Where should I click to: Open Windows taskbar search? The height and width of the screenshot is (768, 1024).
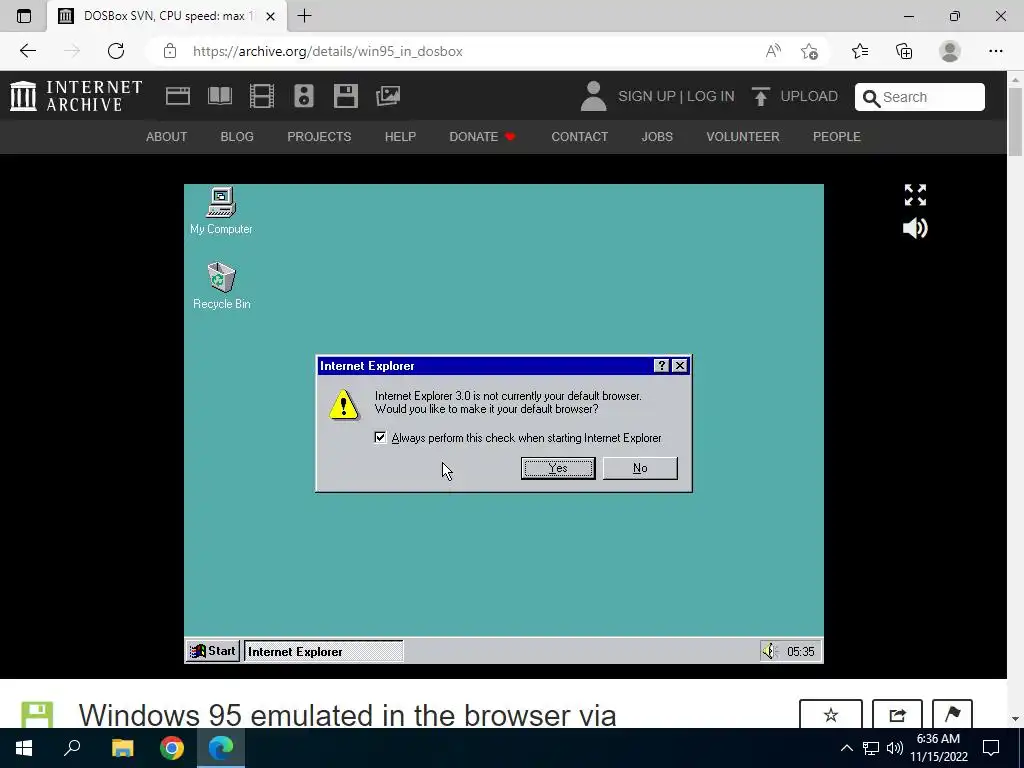72,748
